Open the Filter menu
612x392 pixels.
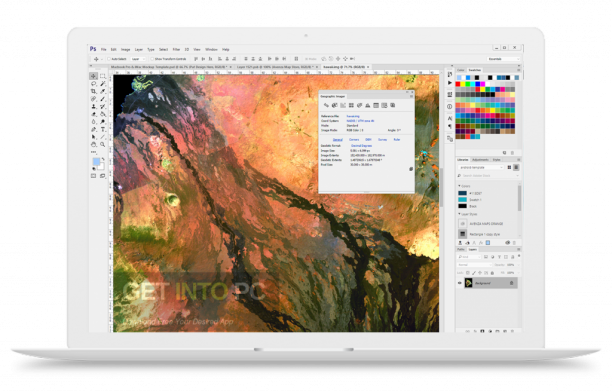pyautogui.click(x=176, y=50)
